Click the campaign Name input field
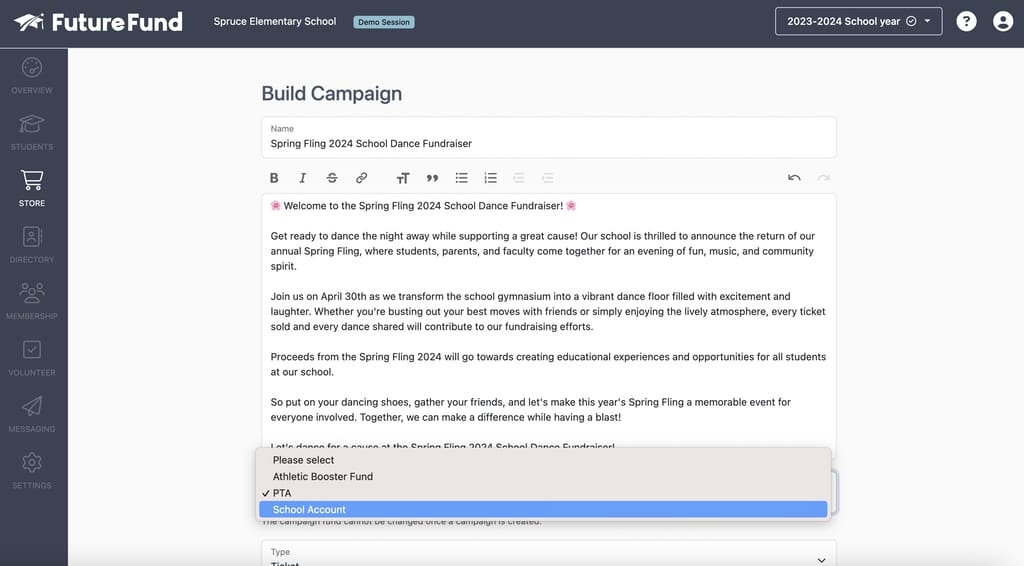The width and height of the screenshot is (1024, 566). [x=549, y=138]
